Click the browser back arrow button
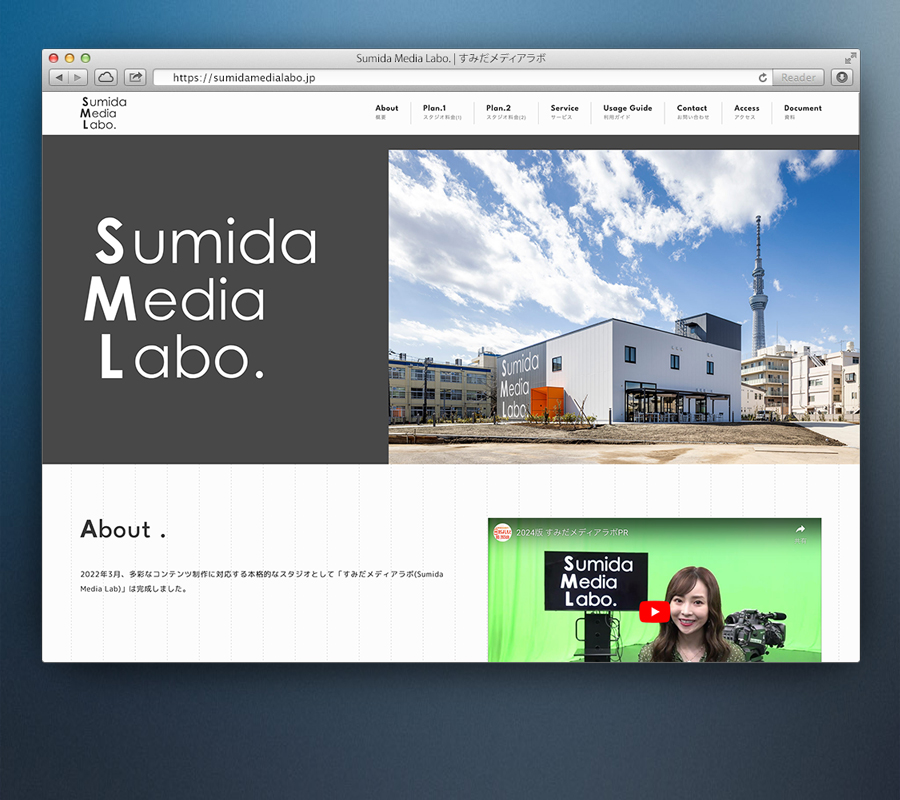Screen dimensions: 900x800 click(x=59, y=77)
